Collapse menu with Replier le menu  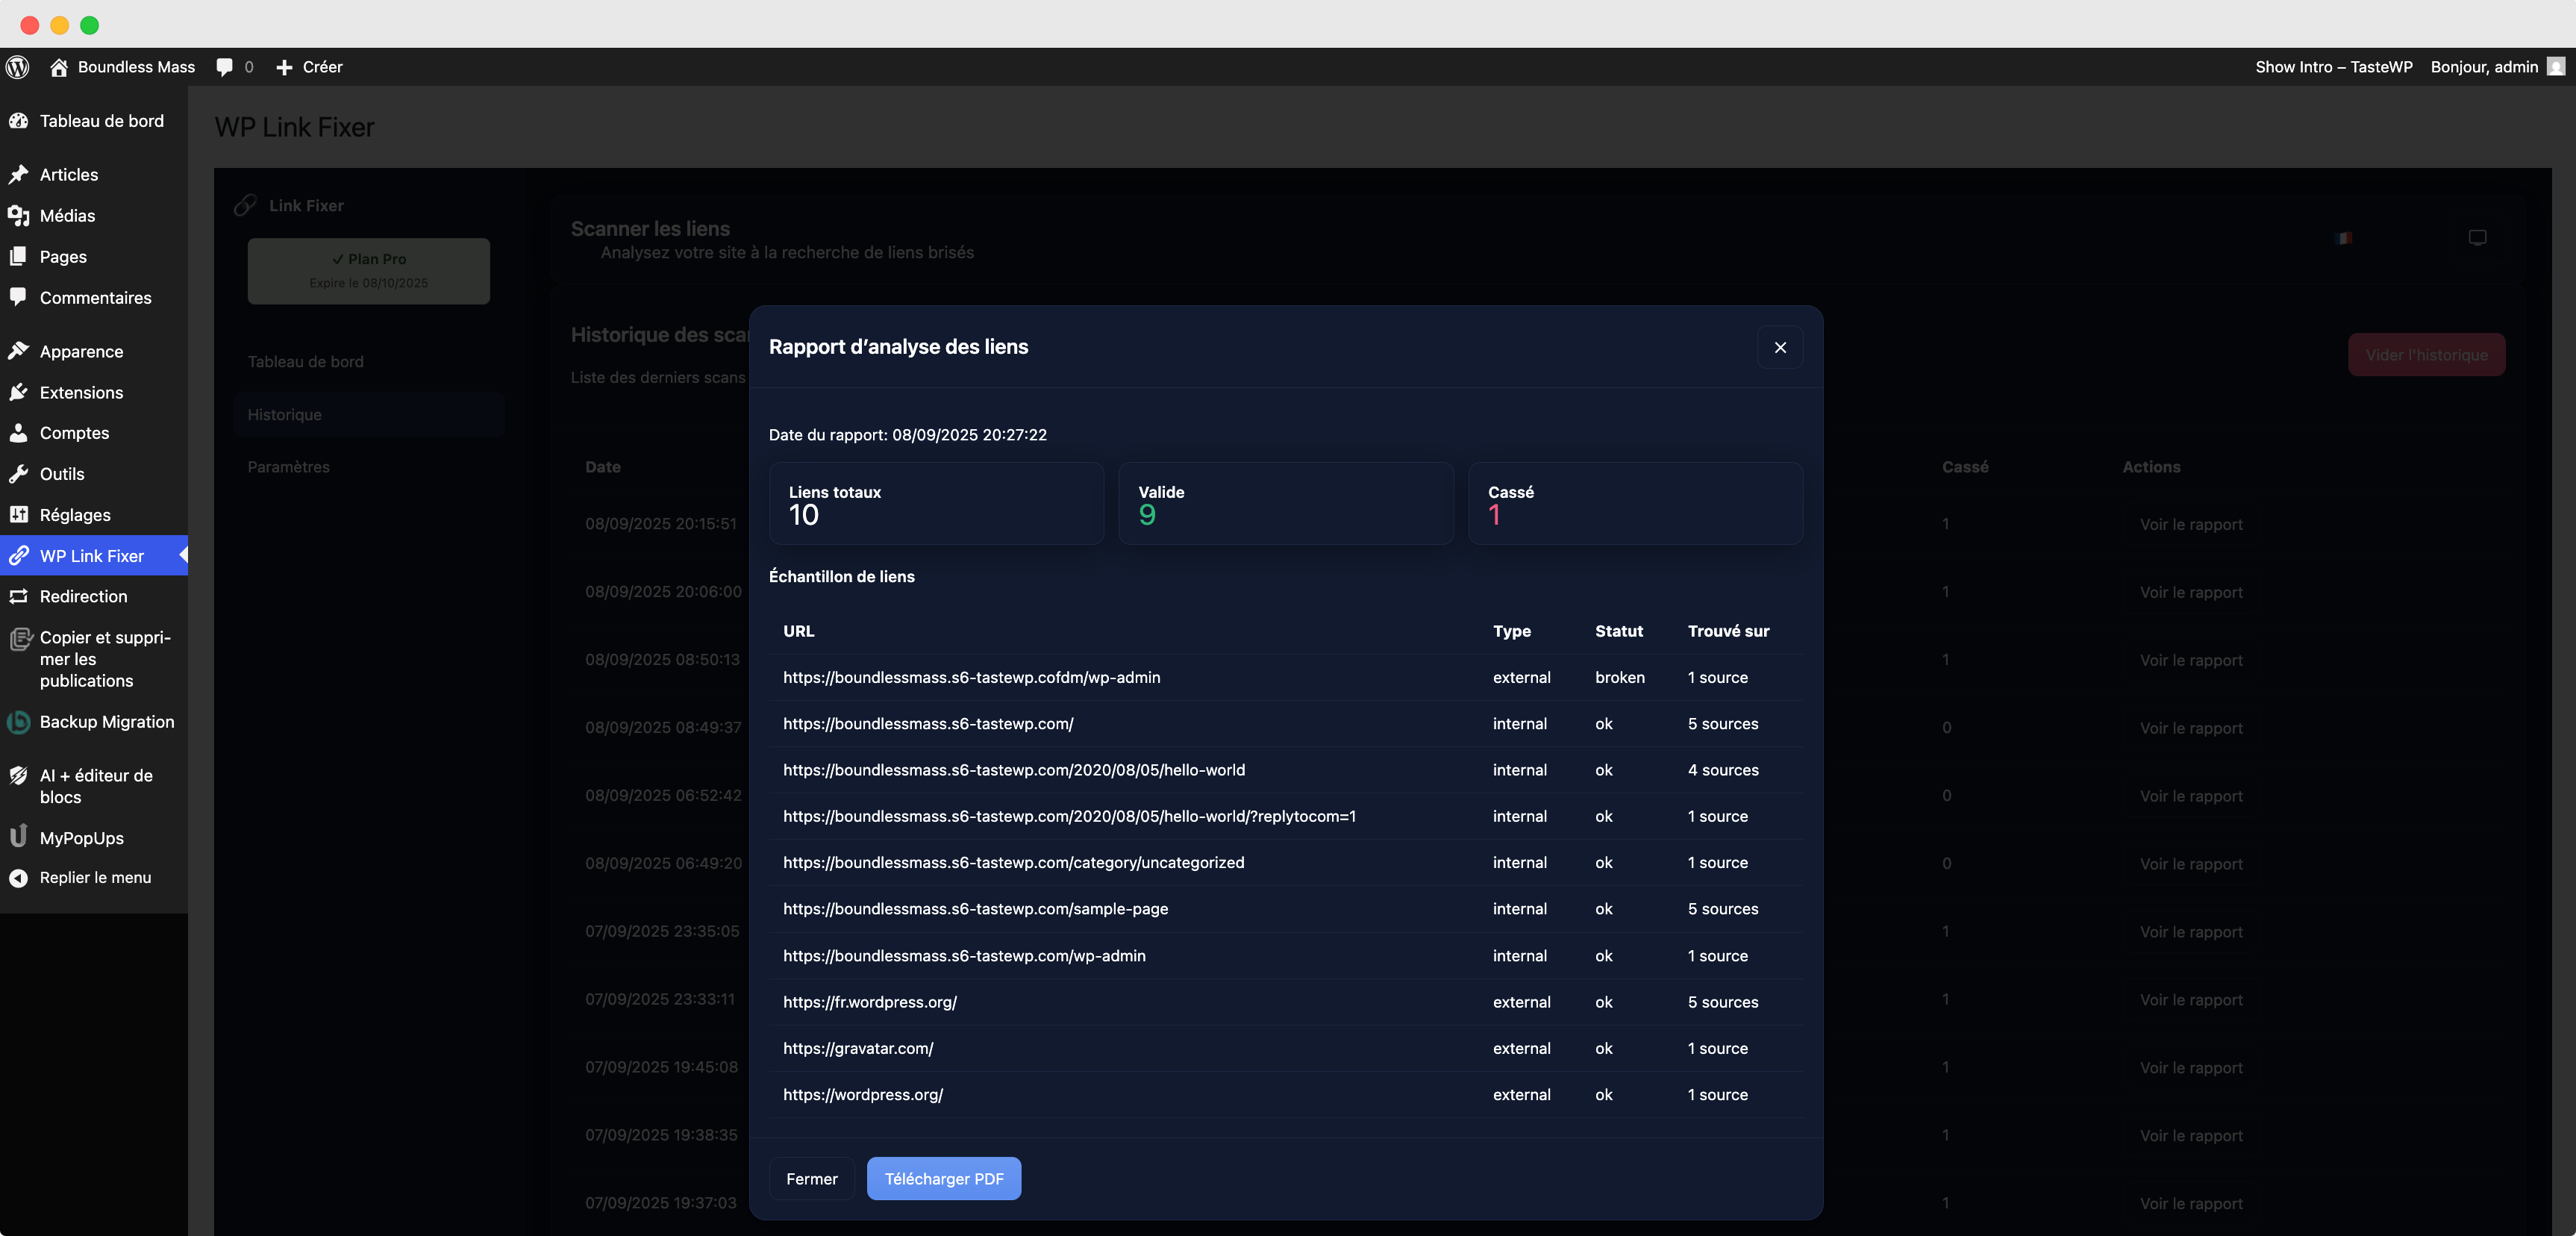click(x=95, y=878)
